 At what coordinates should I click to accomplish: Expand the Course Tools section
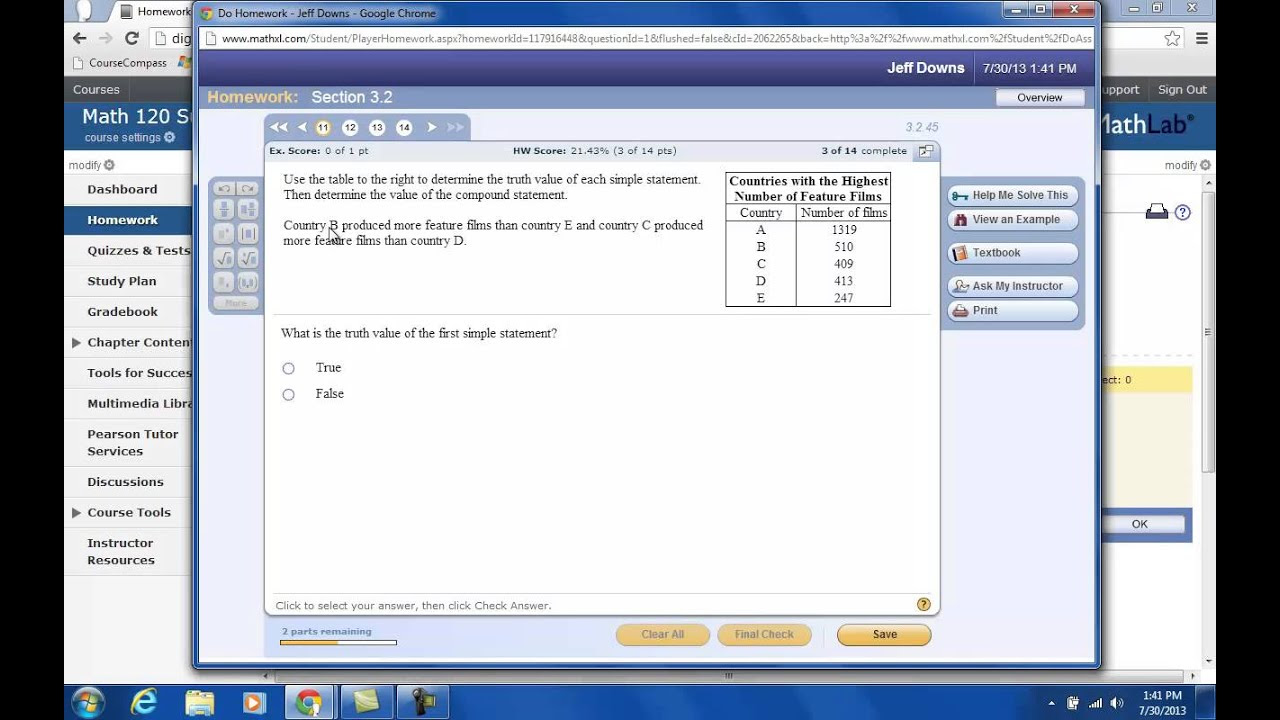point(75,512)
